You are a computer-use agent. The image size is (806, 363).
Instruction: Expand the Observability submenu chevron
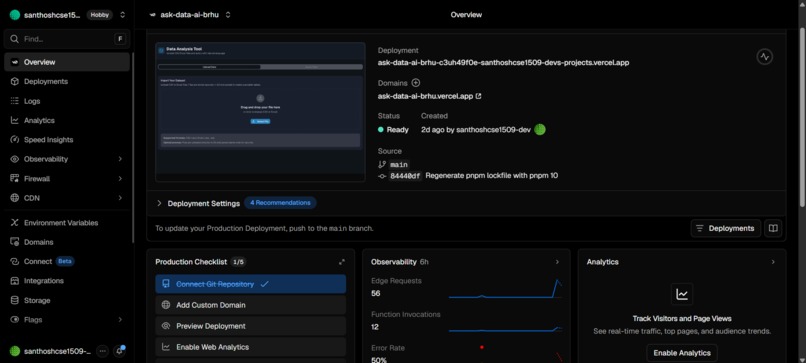coord(120,159)
